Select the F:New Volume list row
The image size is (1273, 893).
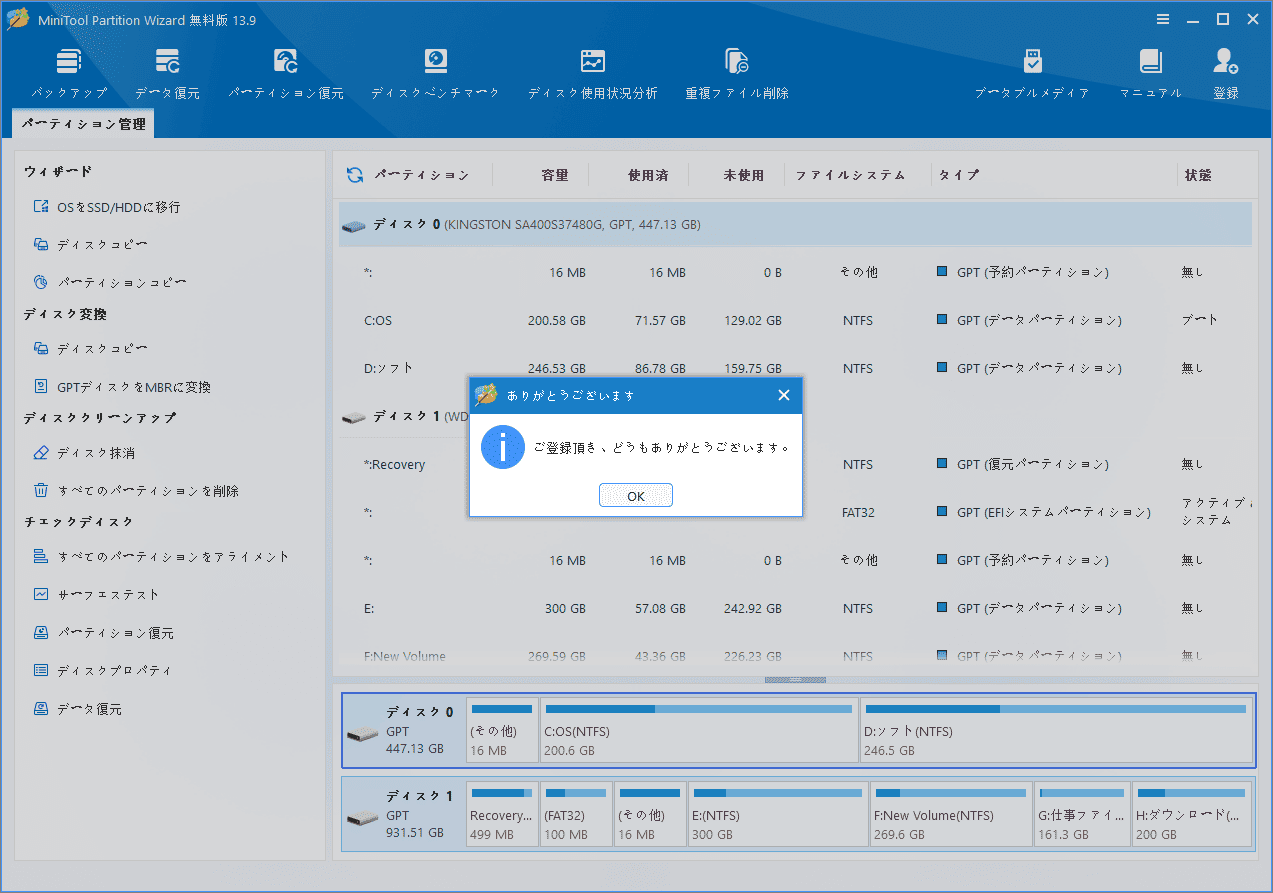795,656
